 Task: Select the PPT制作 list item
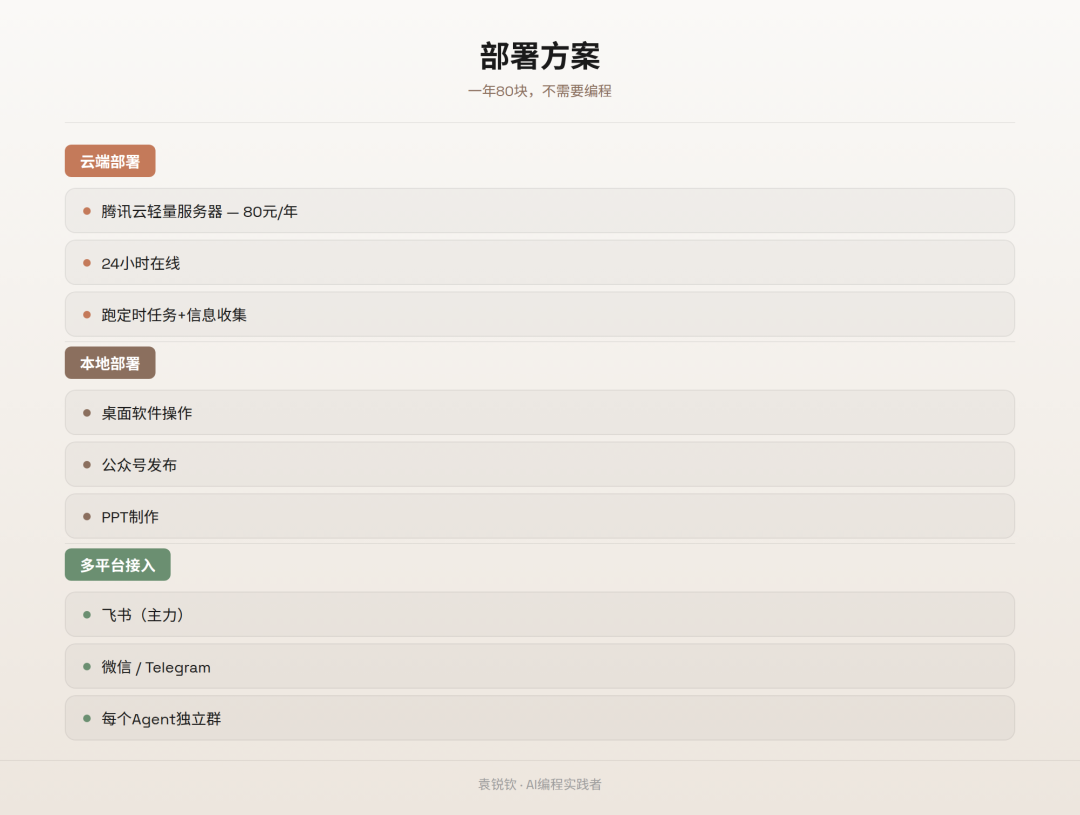[539, 516]
